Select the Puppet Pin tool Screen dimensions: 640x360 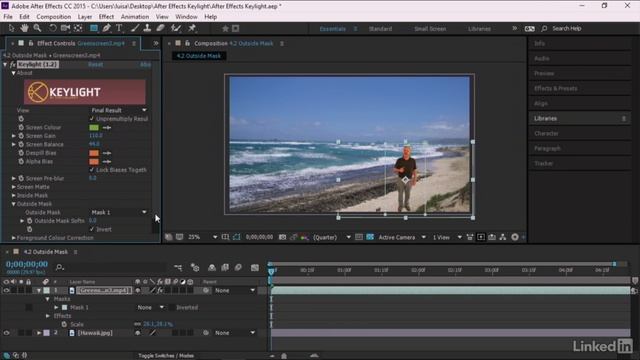(192, 28)
